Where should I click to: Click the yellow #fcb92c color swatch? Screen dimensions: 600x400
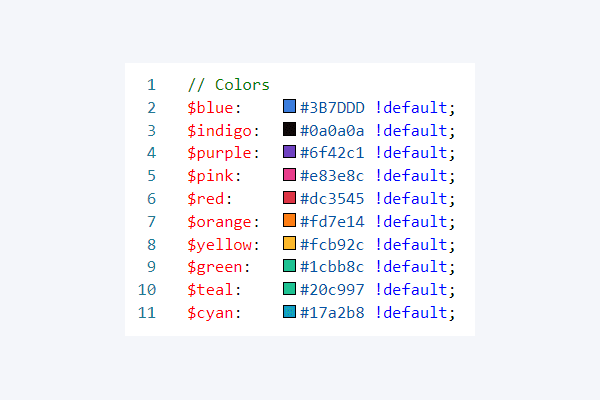289,243
